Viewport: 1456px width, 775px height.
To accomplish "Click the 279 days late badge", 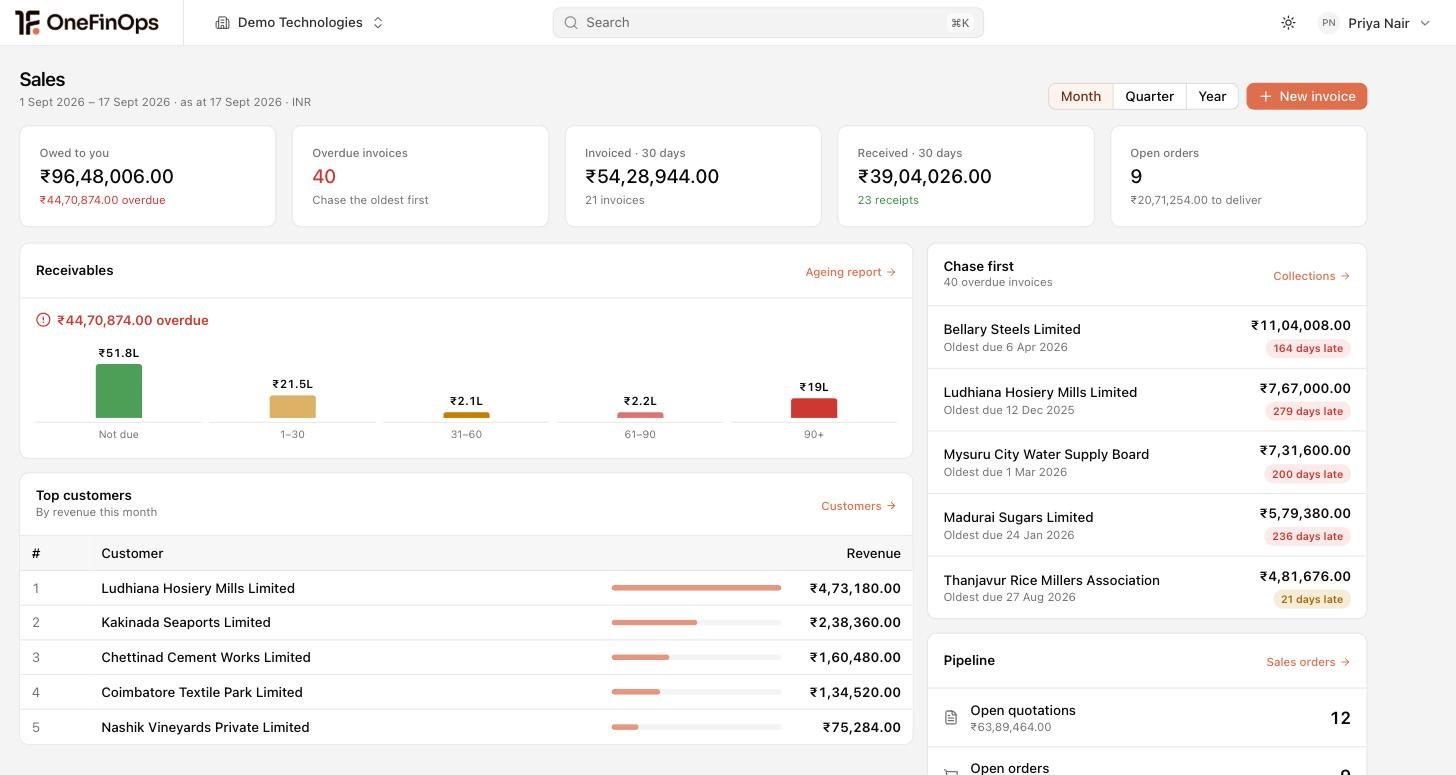I will click(x=1307, y=412).
